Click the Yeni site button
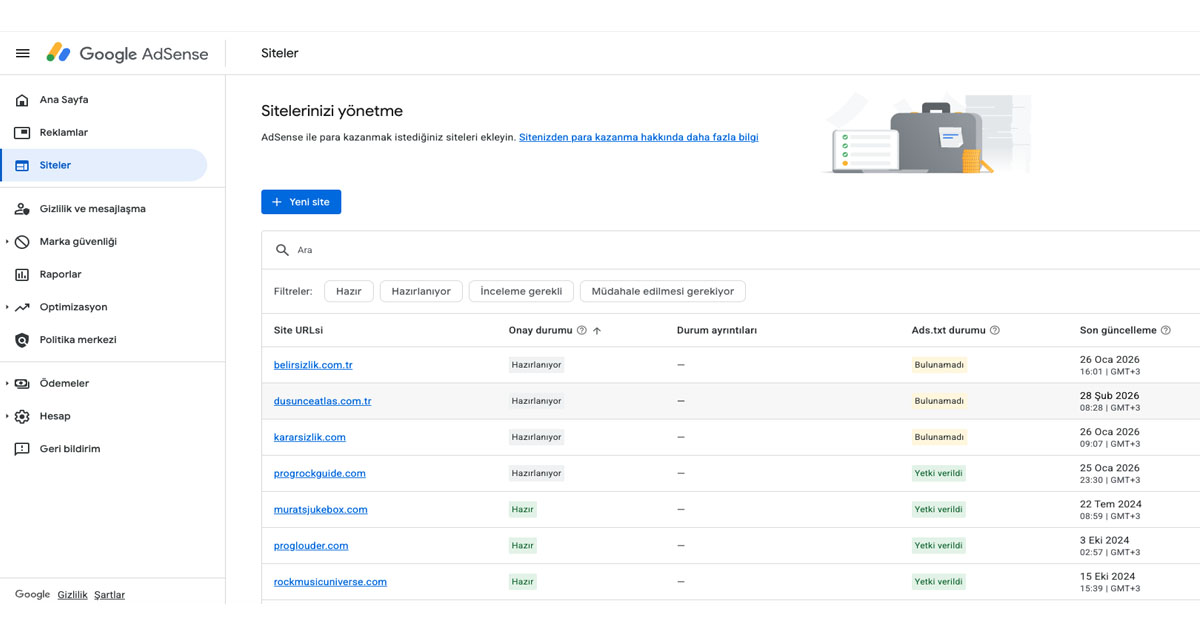 click(x=301, y=201)
